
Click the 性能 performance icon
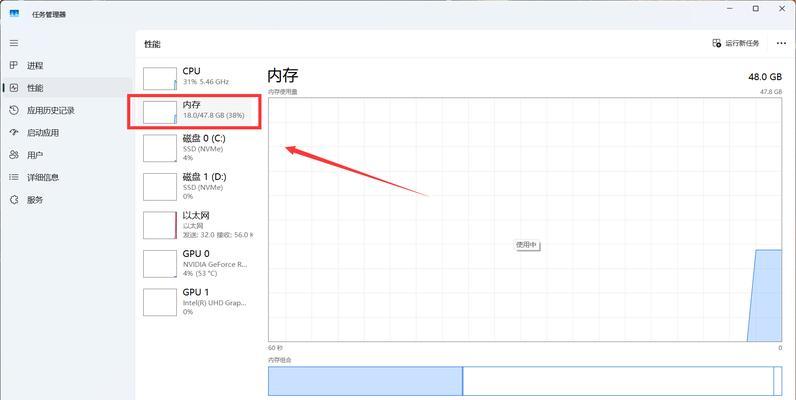point(14,88)
